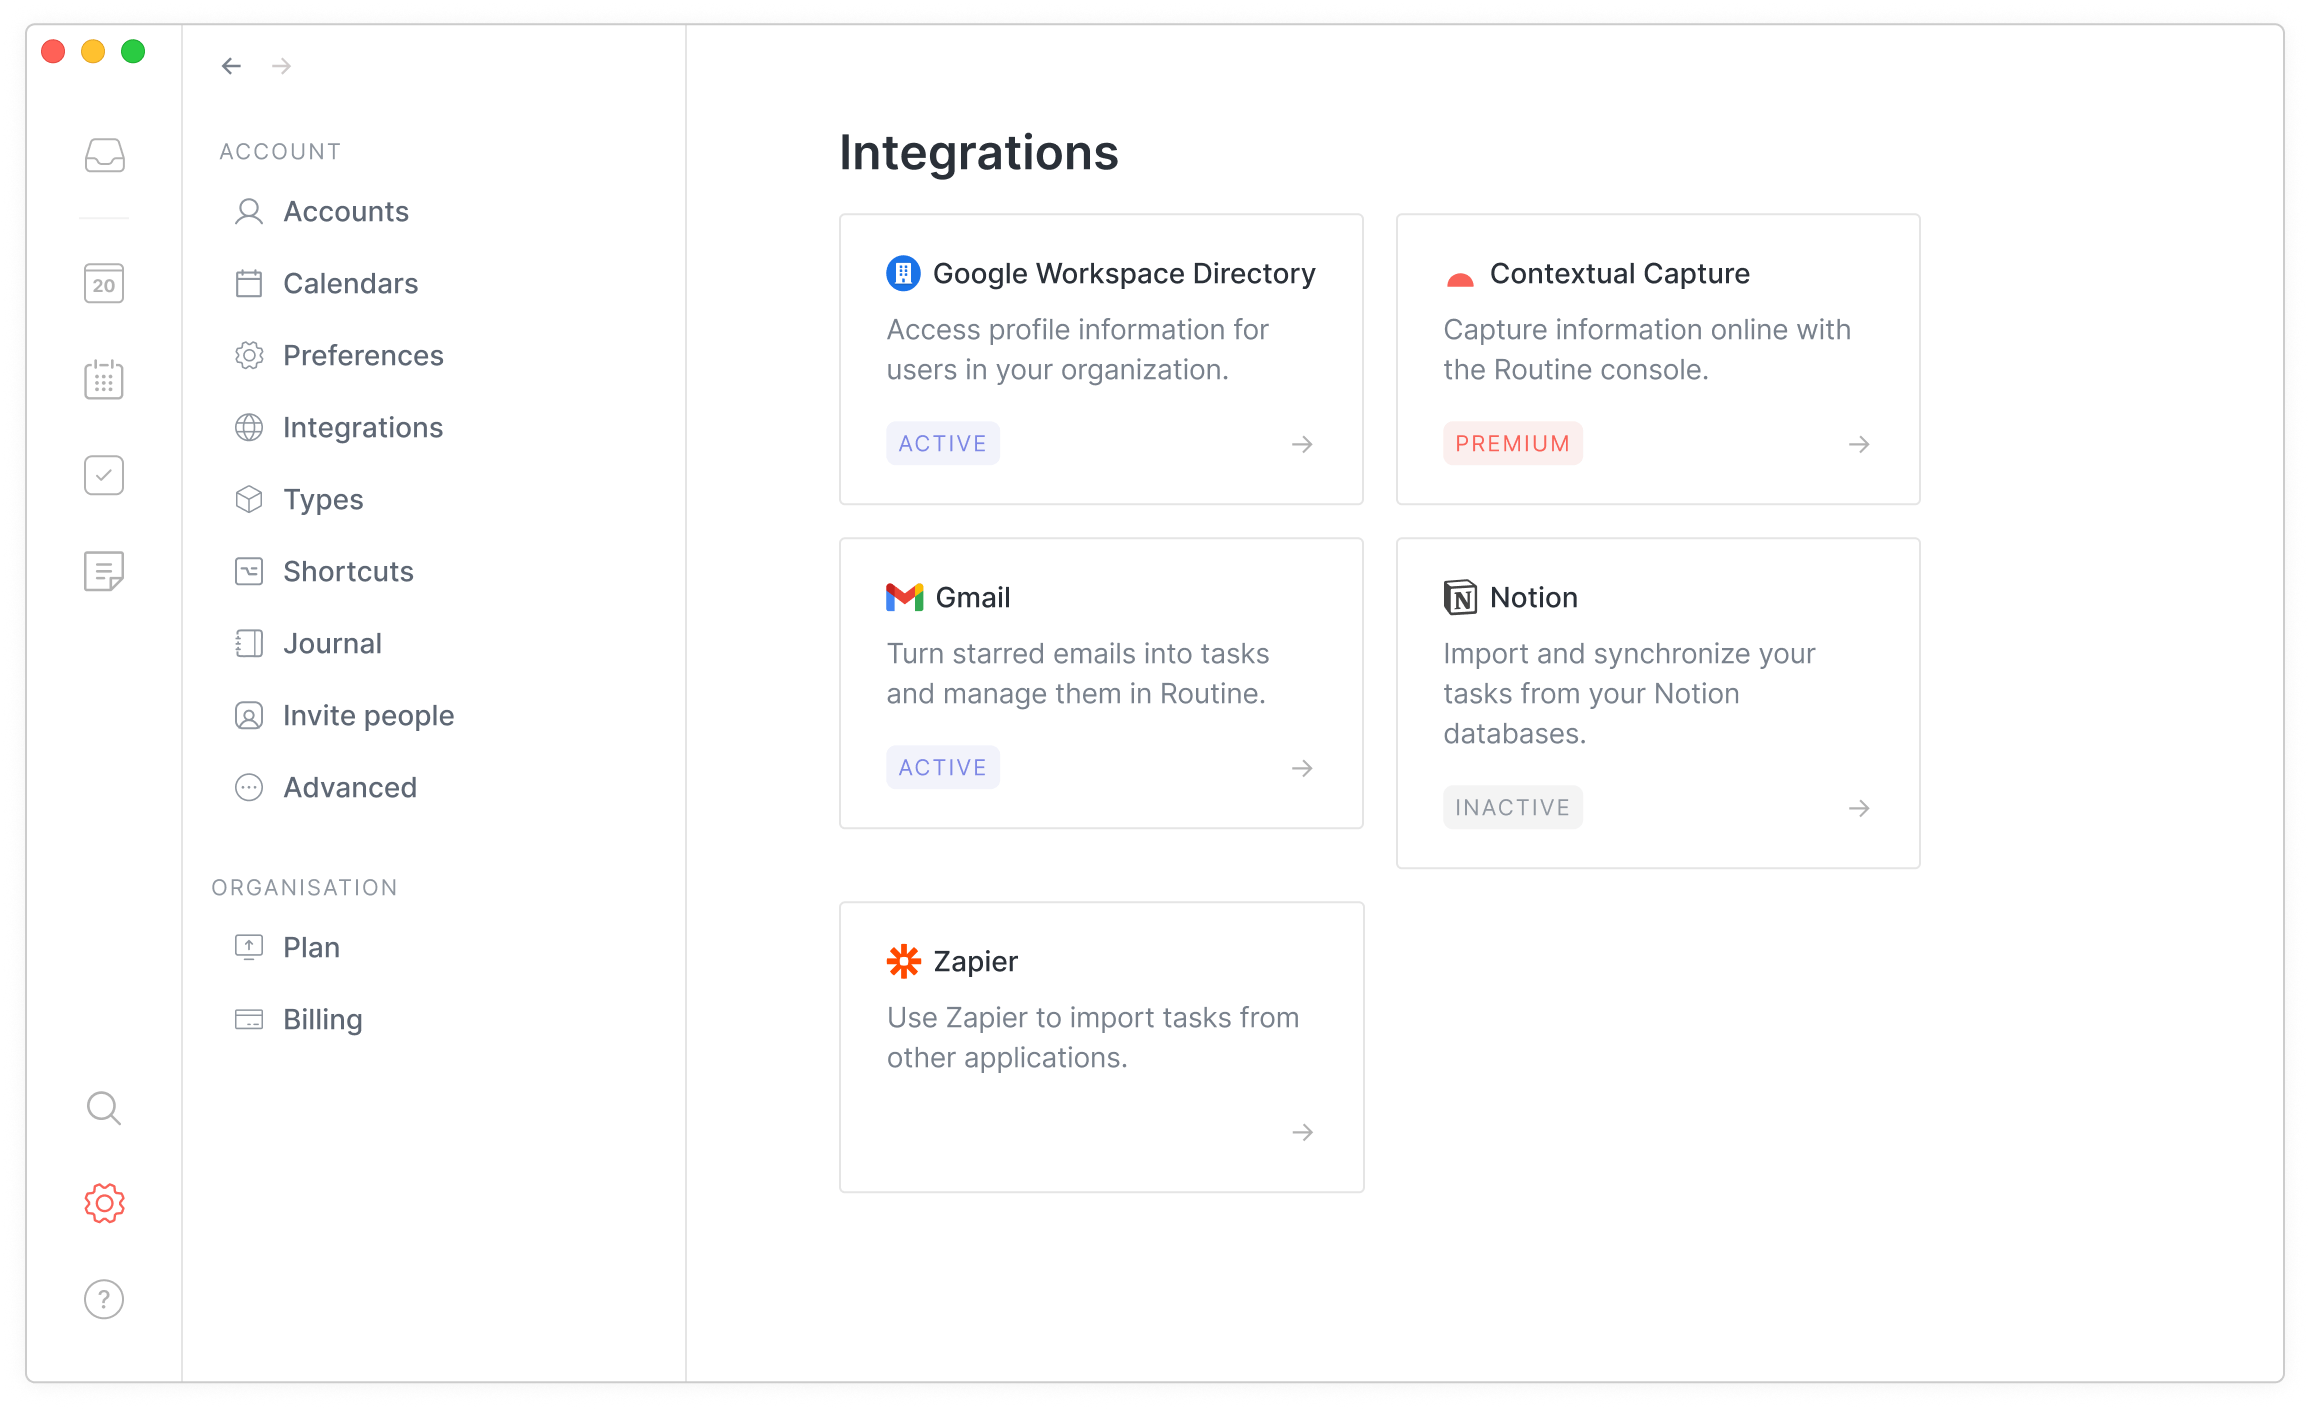2309x1409 pixels.
Task: Click the red settings gear icon
Action: (104, 1203)
